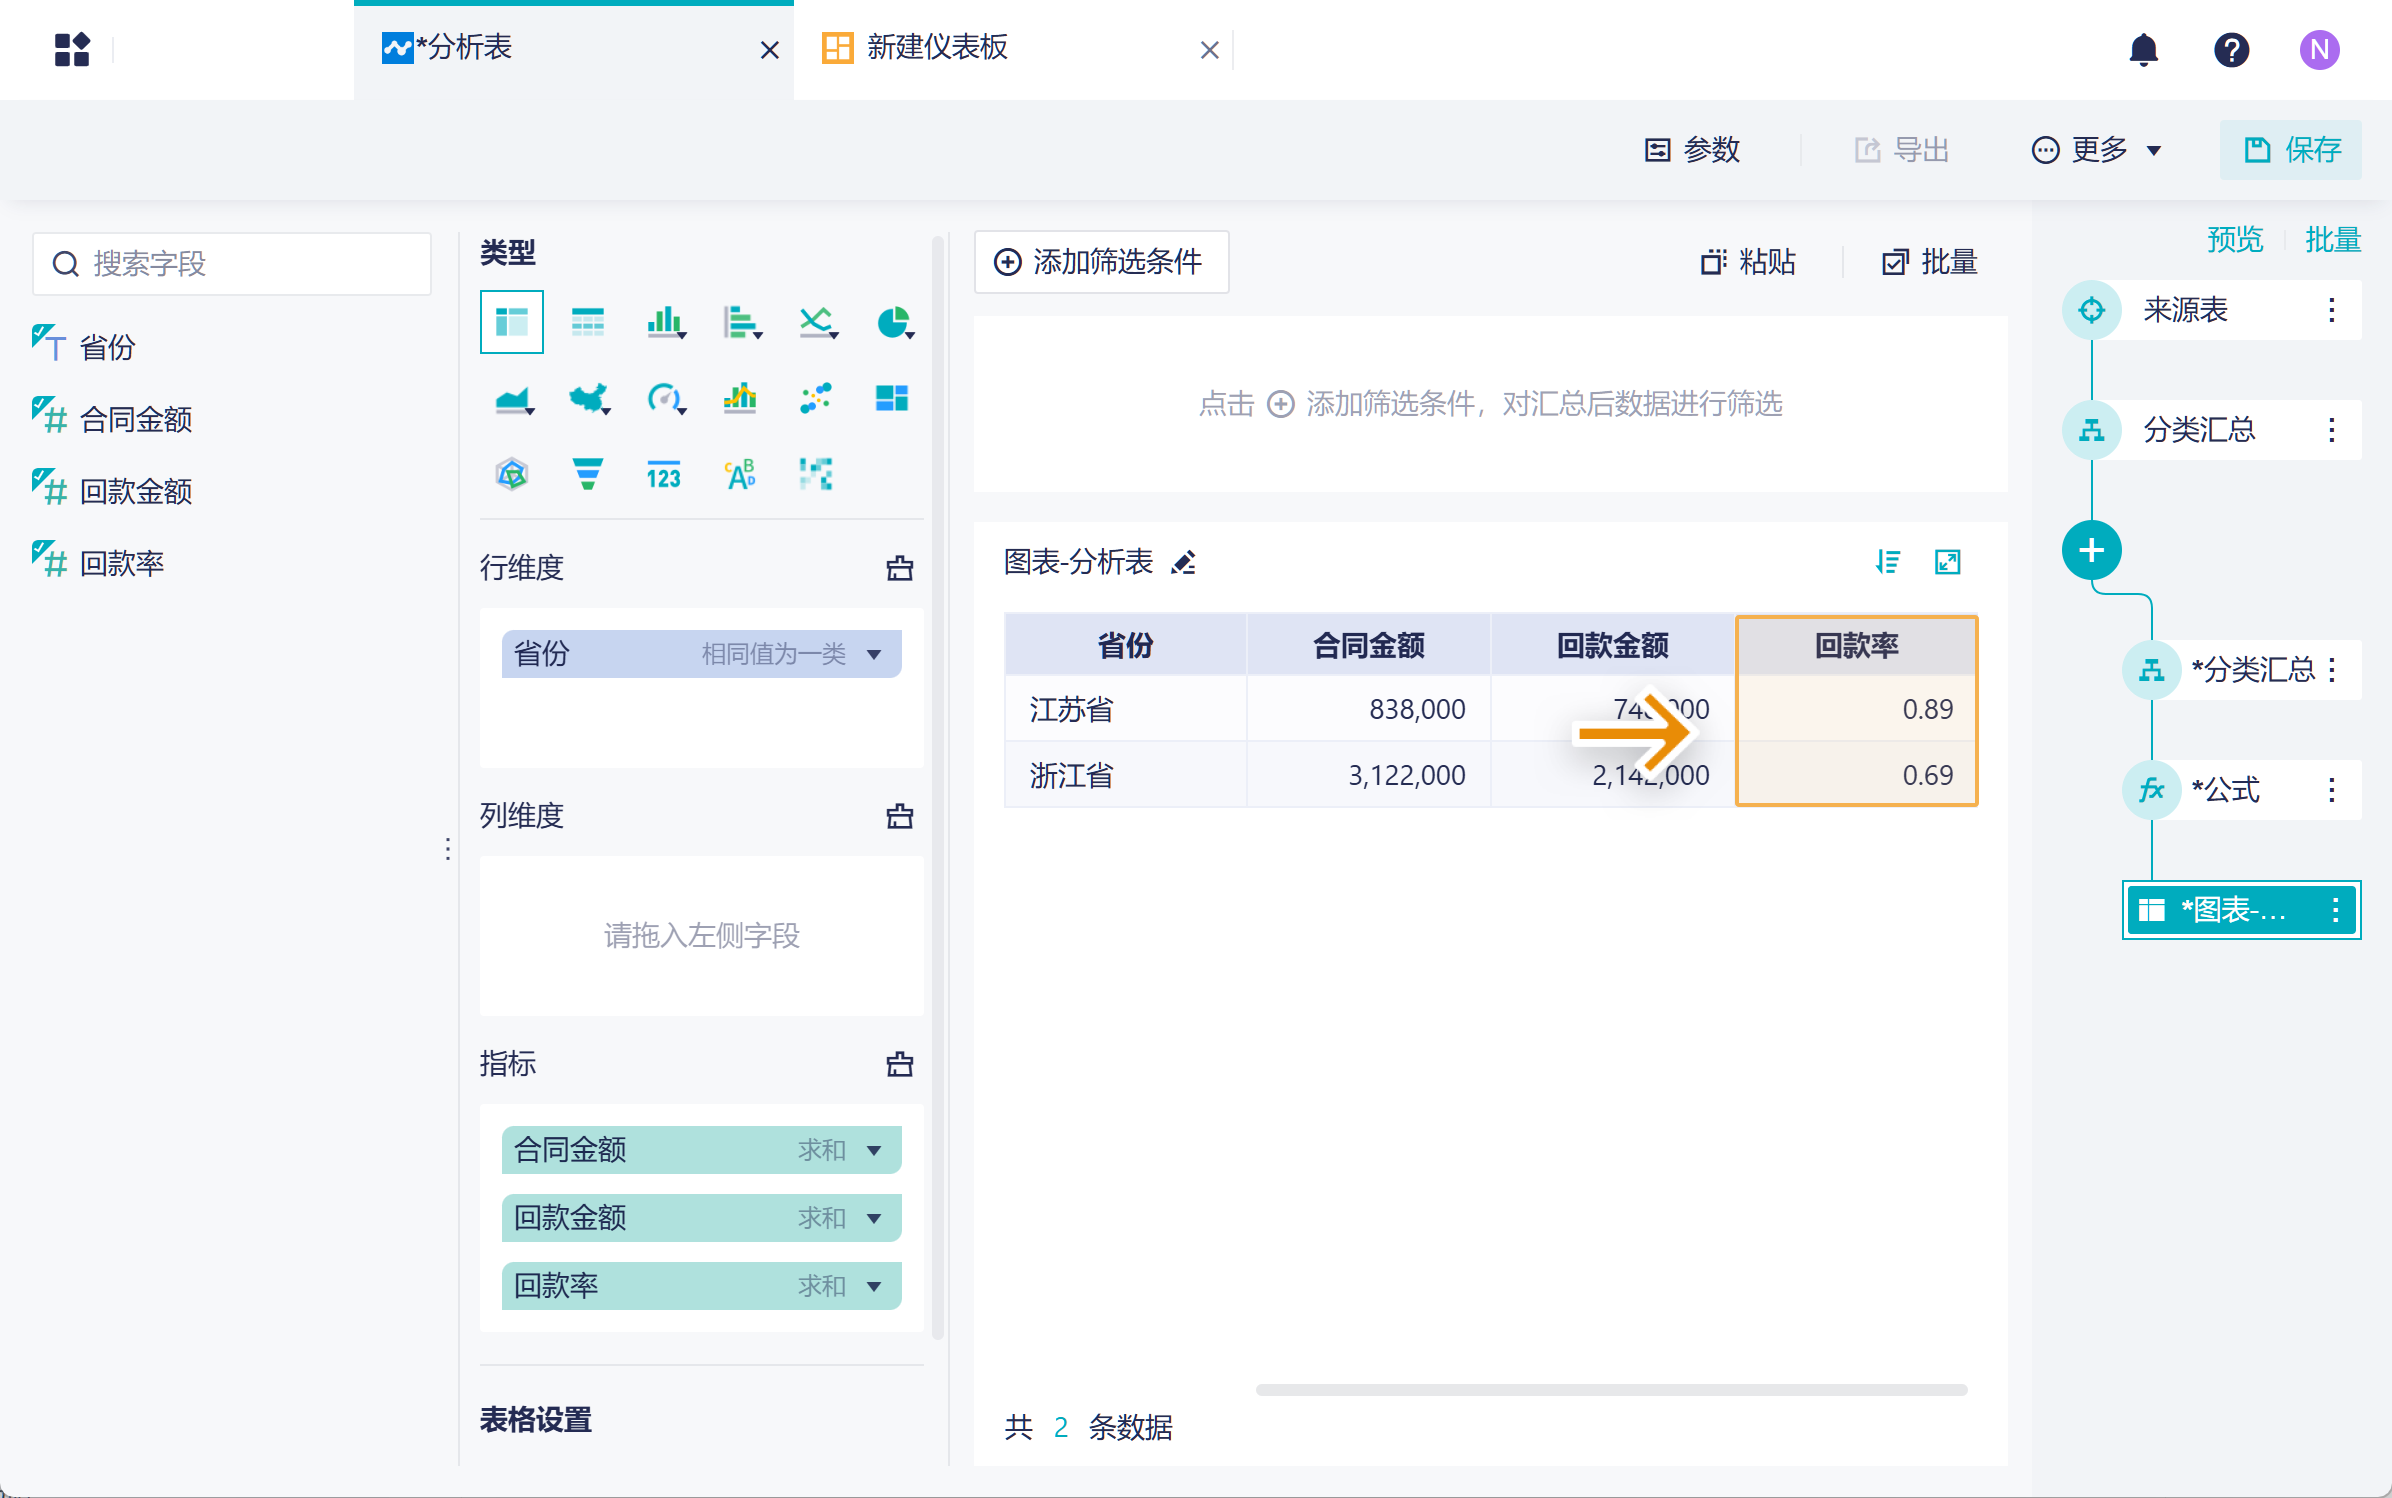Clear the 行维度 fields with broom icon
Screen dimensions: 2392x1498
click(899, 568)
